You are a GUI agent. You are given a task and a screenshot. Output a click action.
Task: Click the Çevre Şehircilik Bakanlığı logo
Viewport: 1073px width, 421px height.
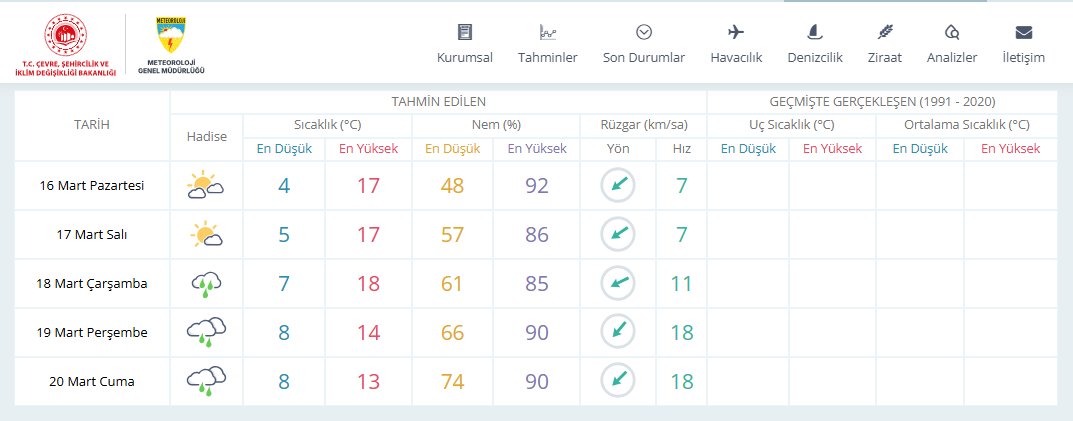[68, 45]
